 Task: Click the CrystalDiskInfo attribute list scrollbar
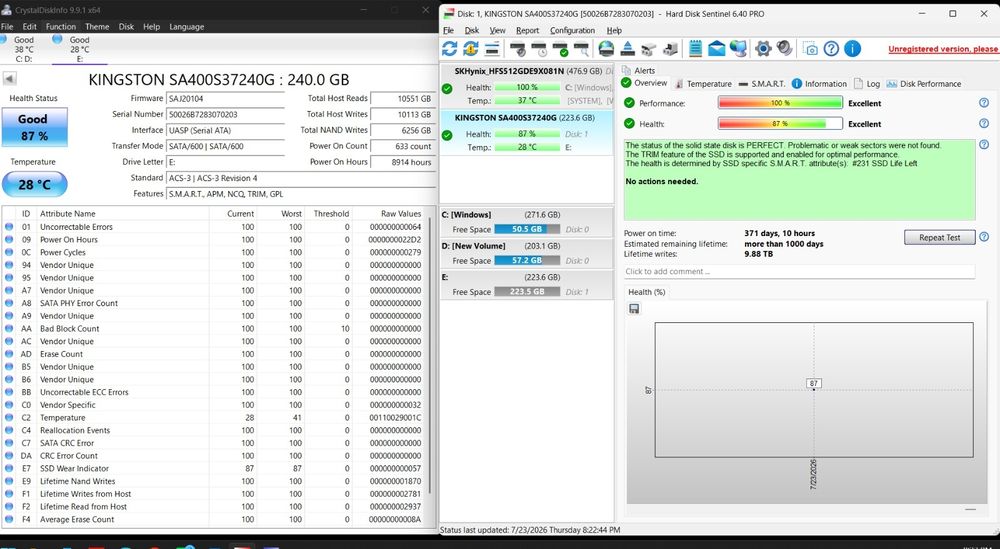point(430,357)
